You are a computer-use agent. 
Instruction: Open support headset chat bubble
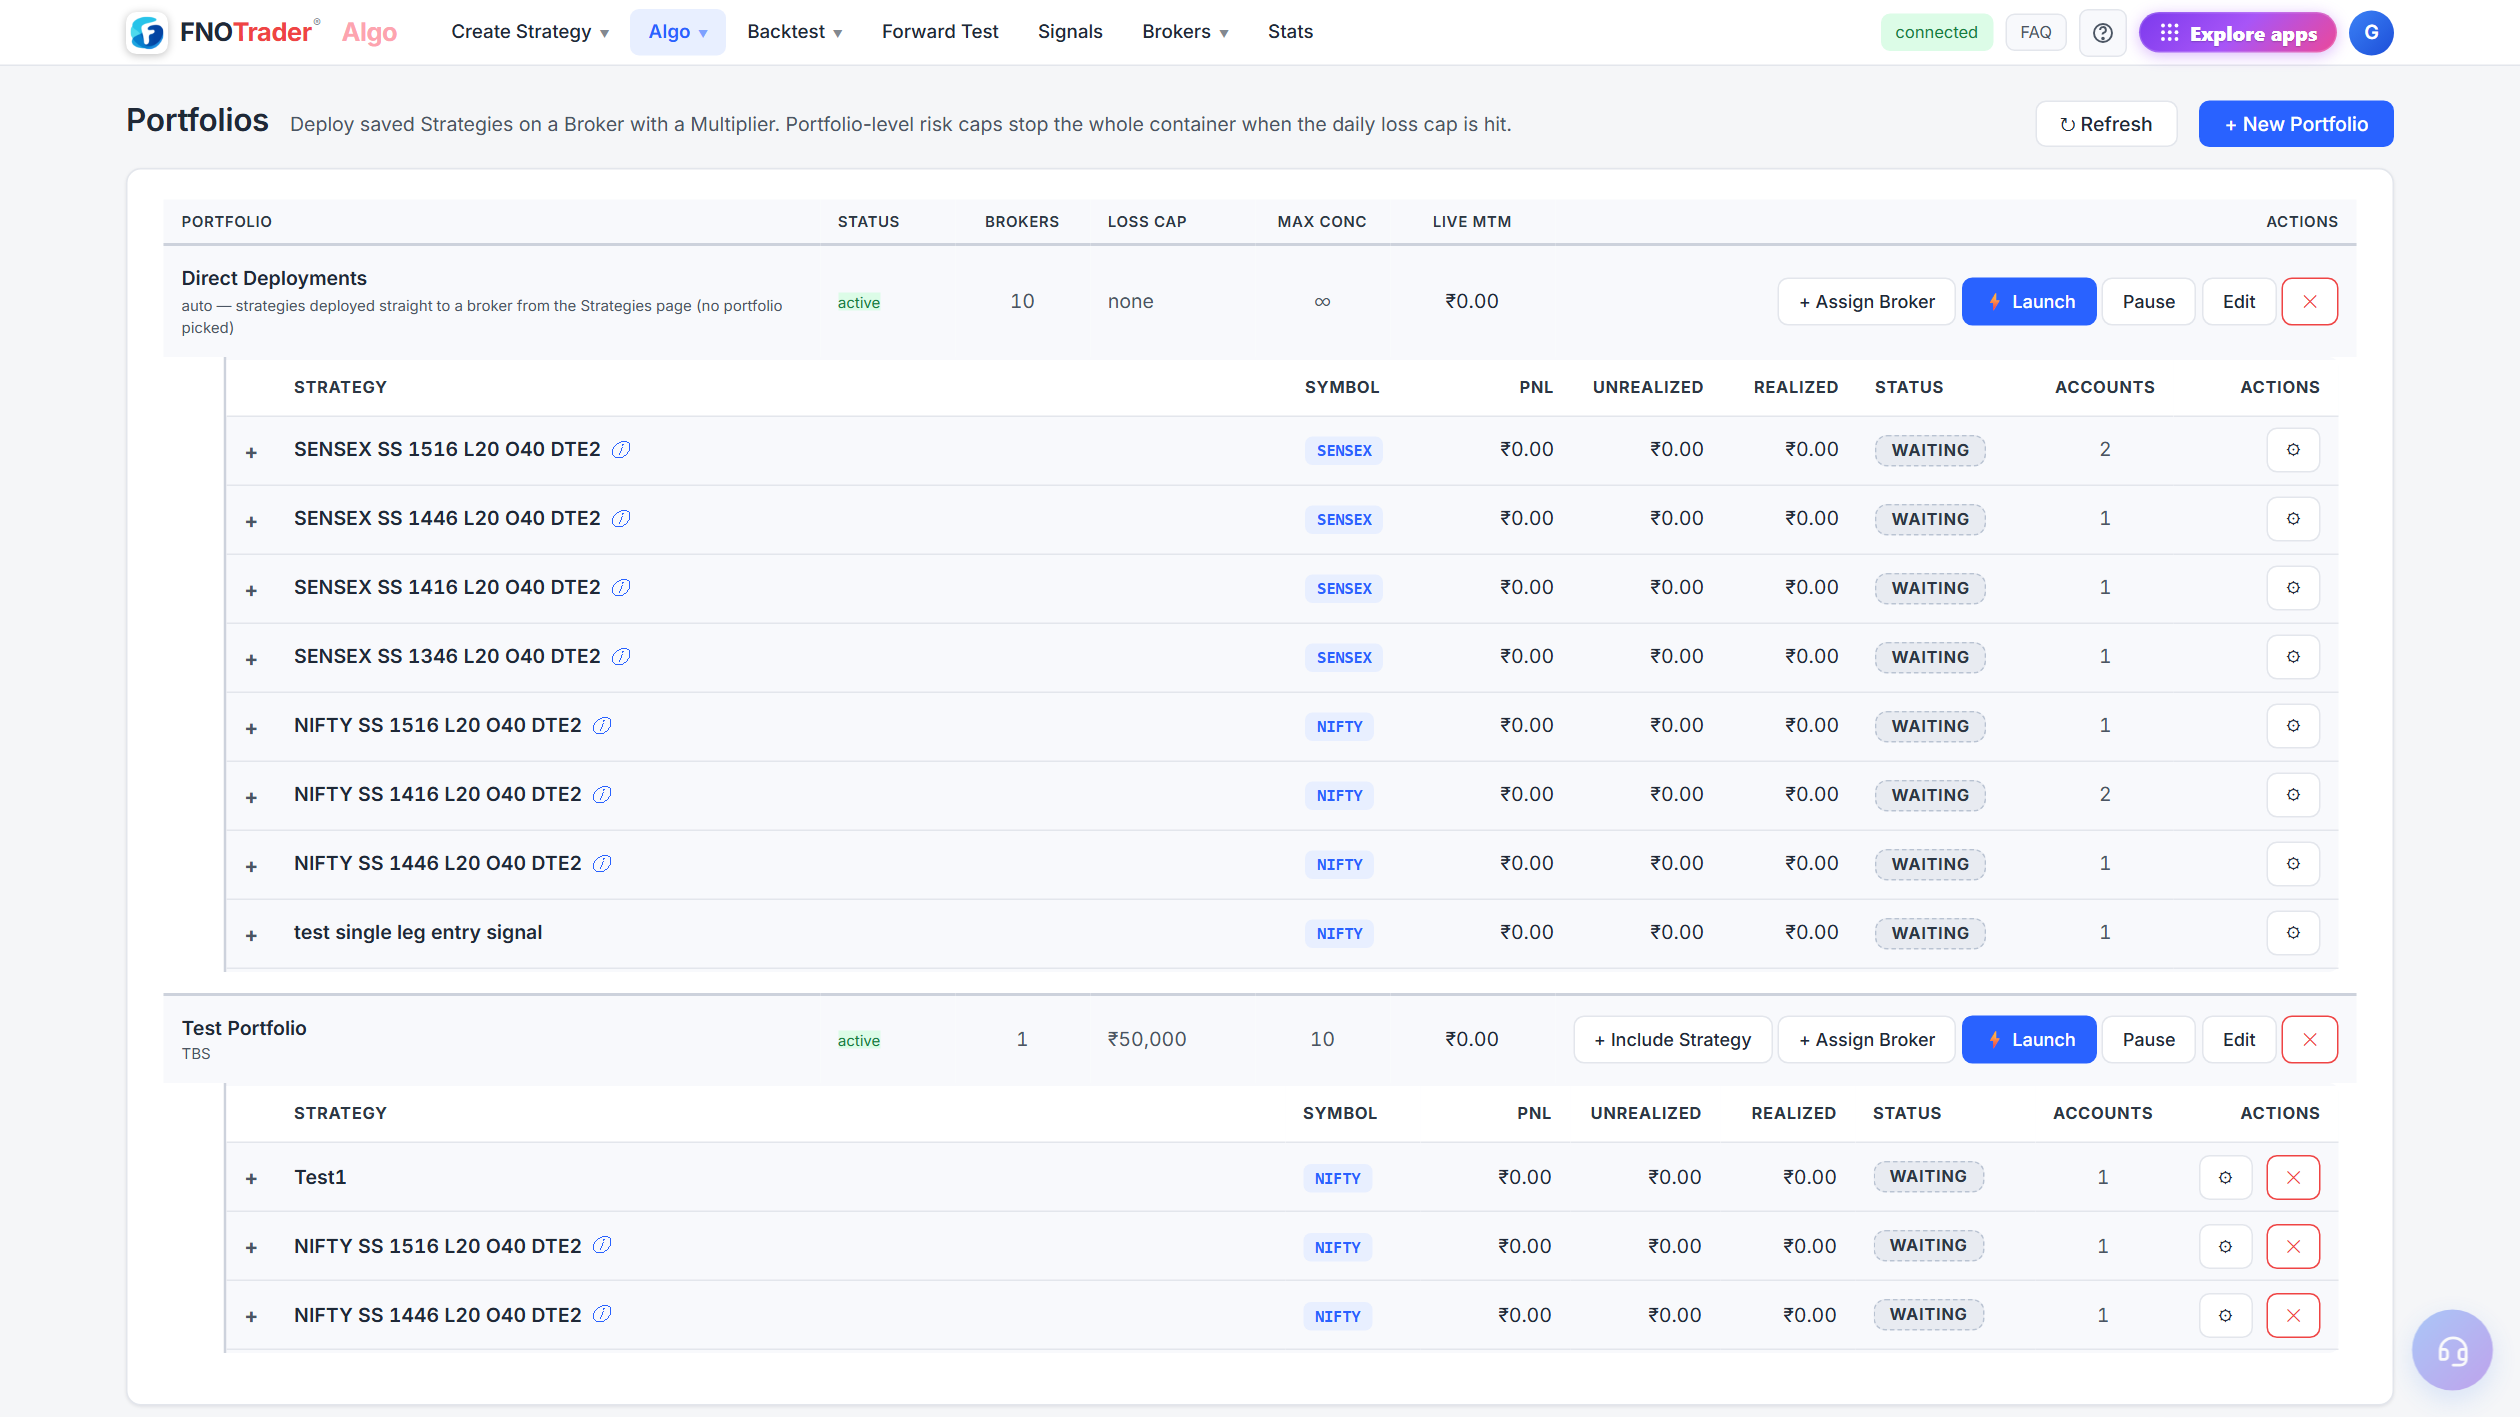[2451, 1350]
